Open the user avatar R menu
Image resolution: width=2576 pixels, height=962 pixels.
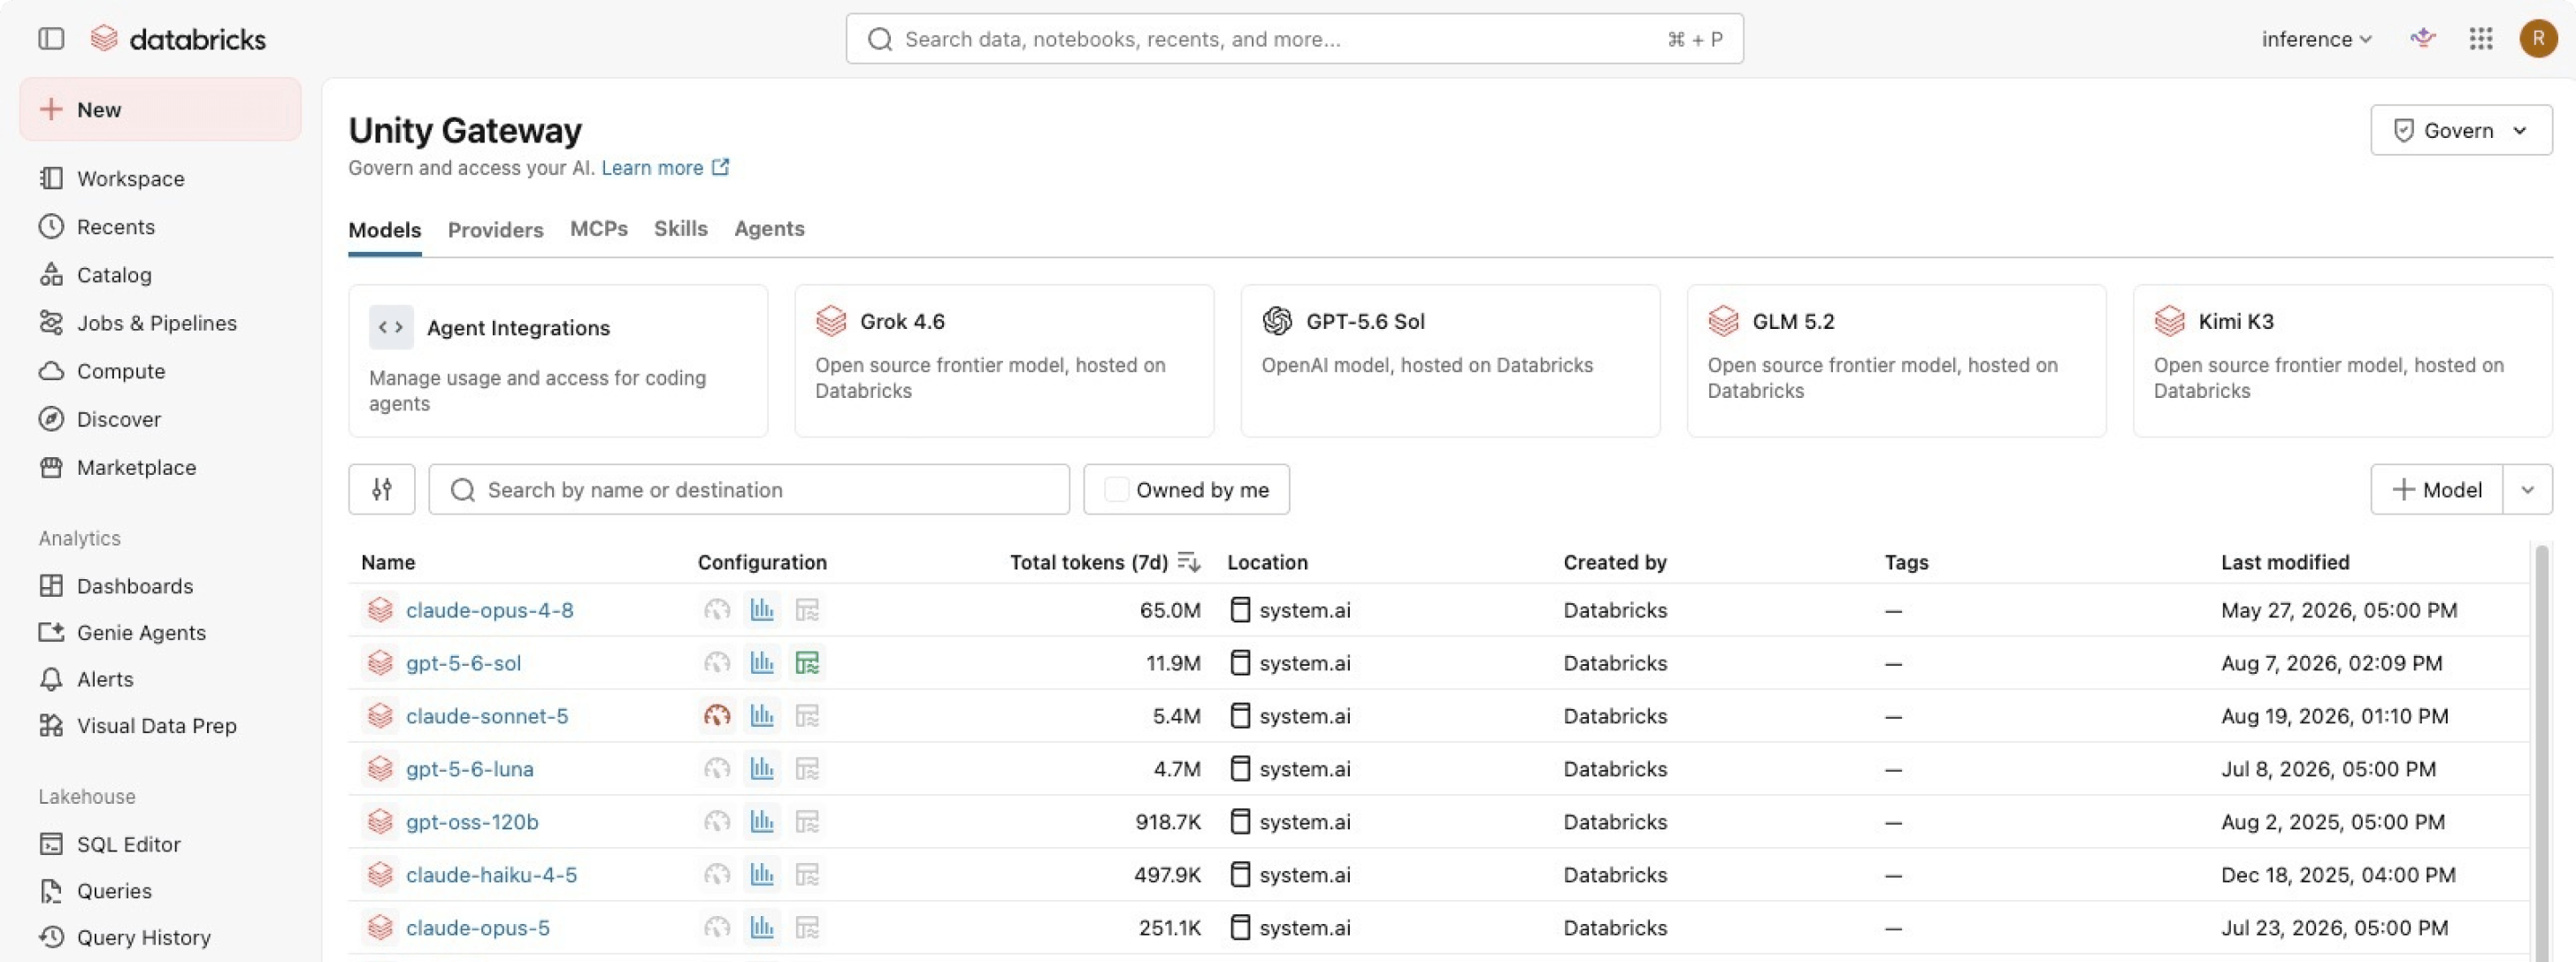2538,39
